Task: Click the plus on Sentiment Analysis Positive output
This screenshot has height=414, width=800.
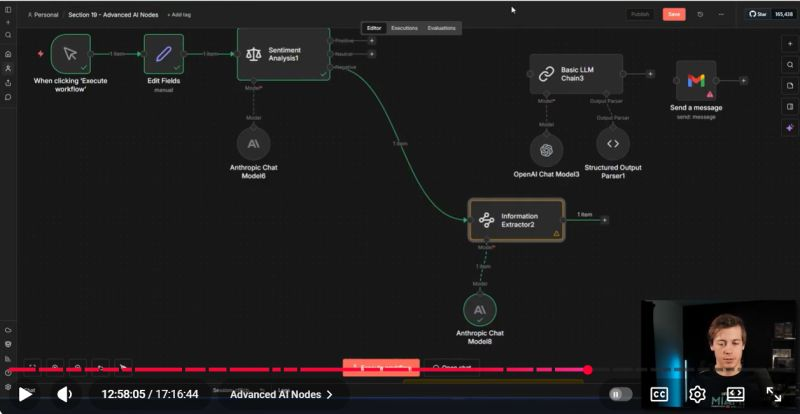Action: (371, 40)
